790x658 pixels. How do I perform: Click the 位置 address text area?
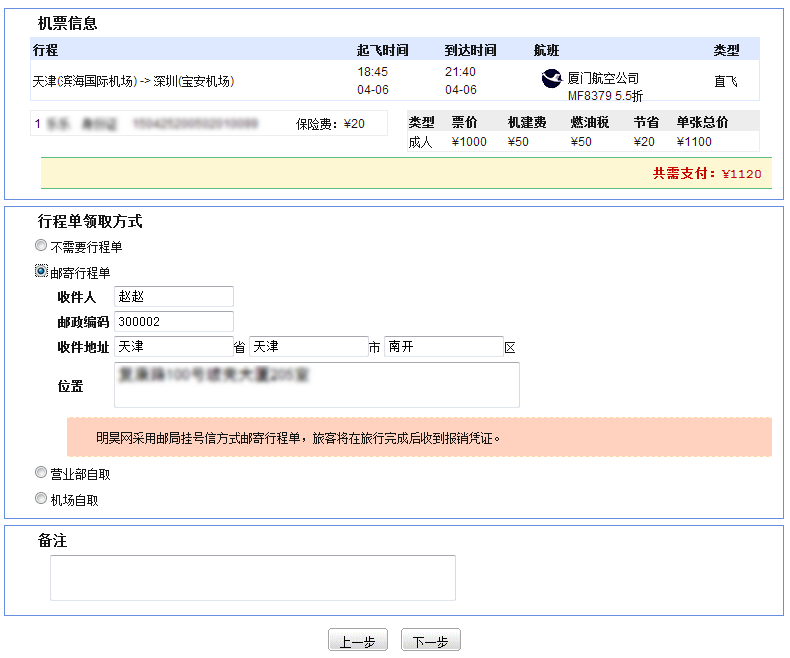click(316, 385)
